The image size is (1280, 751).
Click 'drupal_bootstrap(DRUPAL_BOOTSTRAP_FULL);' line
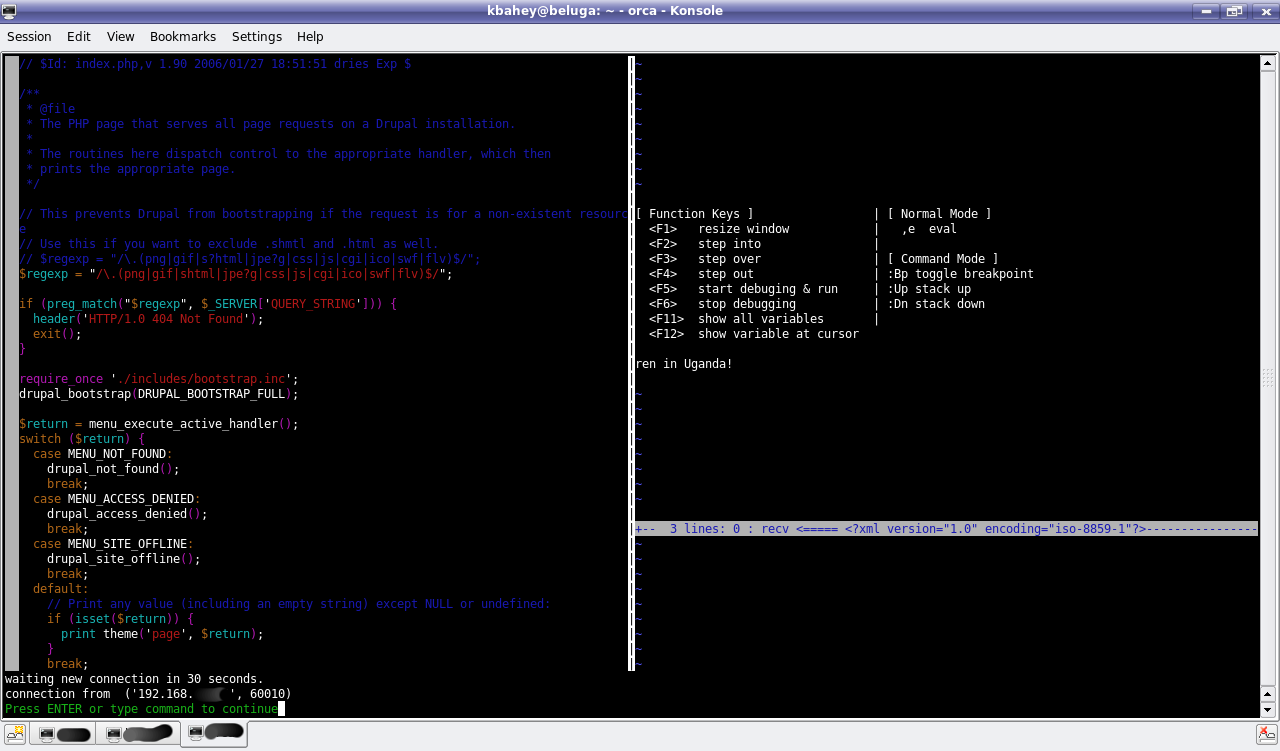[x=159, y=394]
